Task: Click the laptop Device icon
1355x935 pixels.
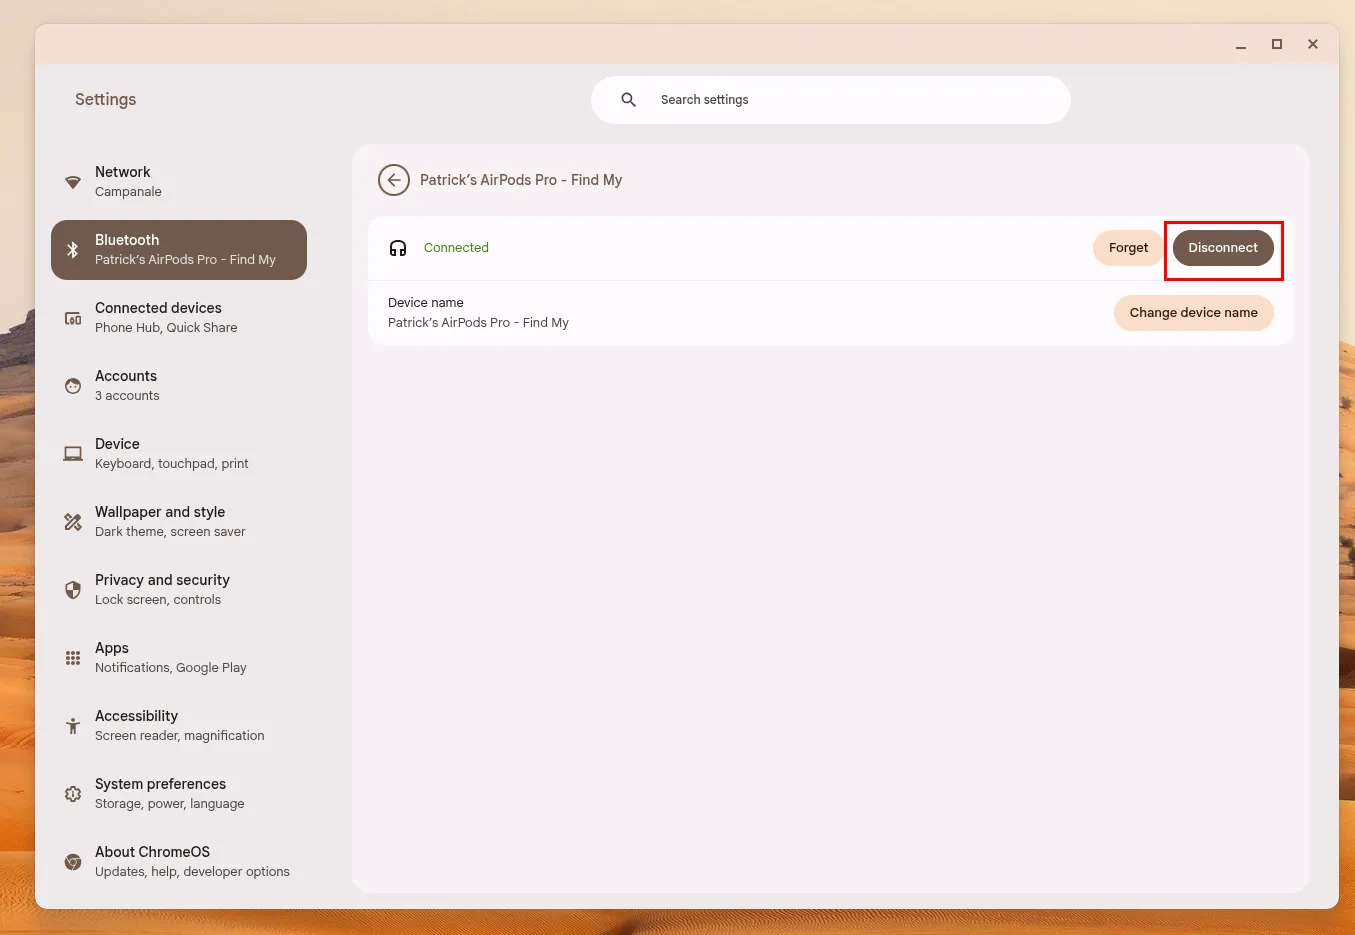Action: coord(73,454)
